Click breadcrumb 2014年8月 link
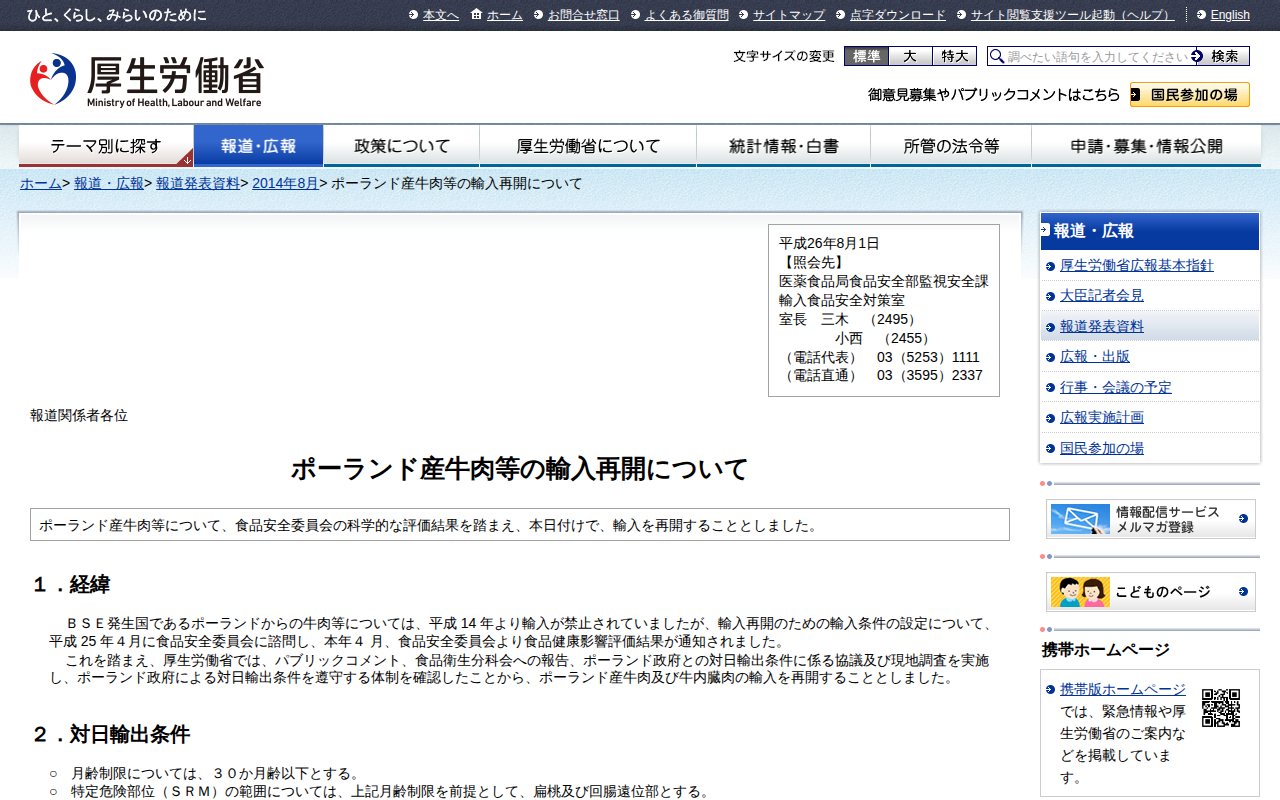This screenshot has width=1280, height=800. (x=285, y=183)
